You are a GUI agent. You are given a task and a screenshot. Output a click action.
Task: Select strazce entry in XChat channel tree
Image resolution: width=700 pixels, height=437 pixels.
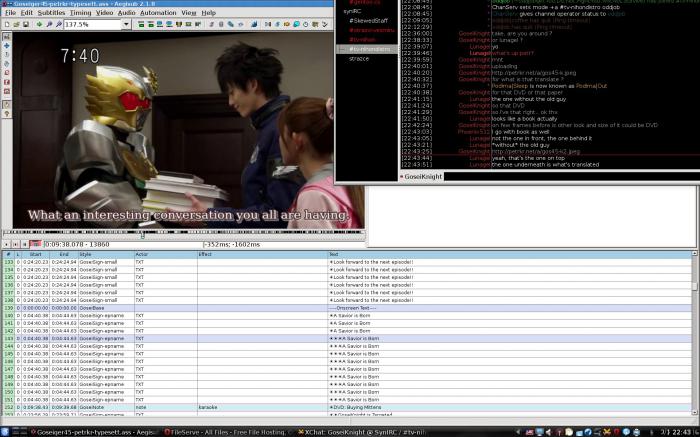click(x=358, y=58)
